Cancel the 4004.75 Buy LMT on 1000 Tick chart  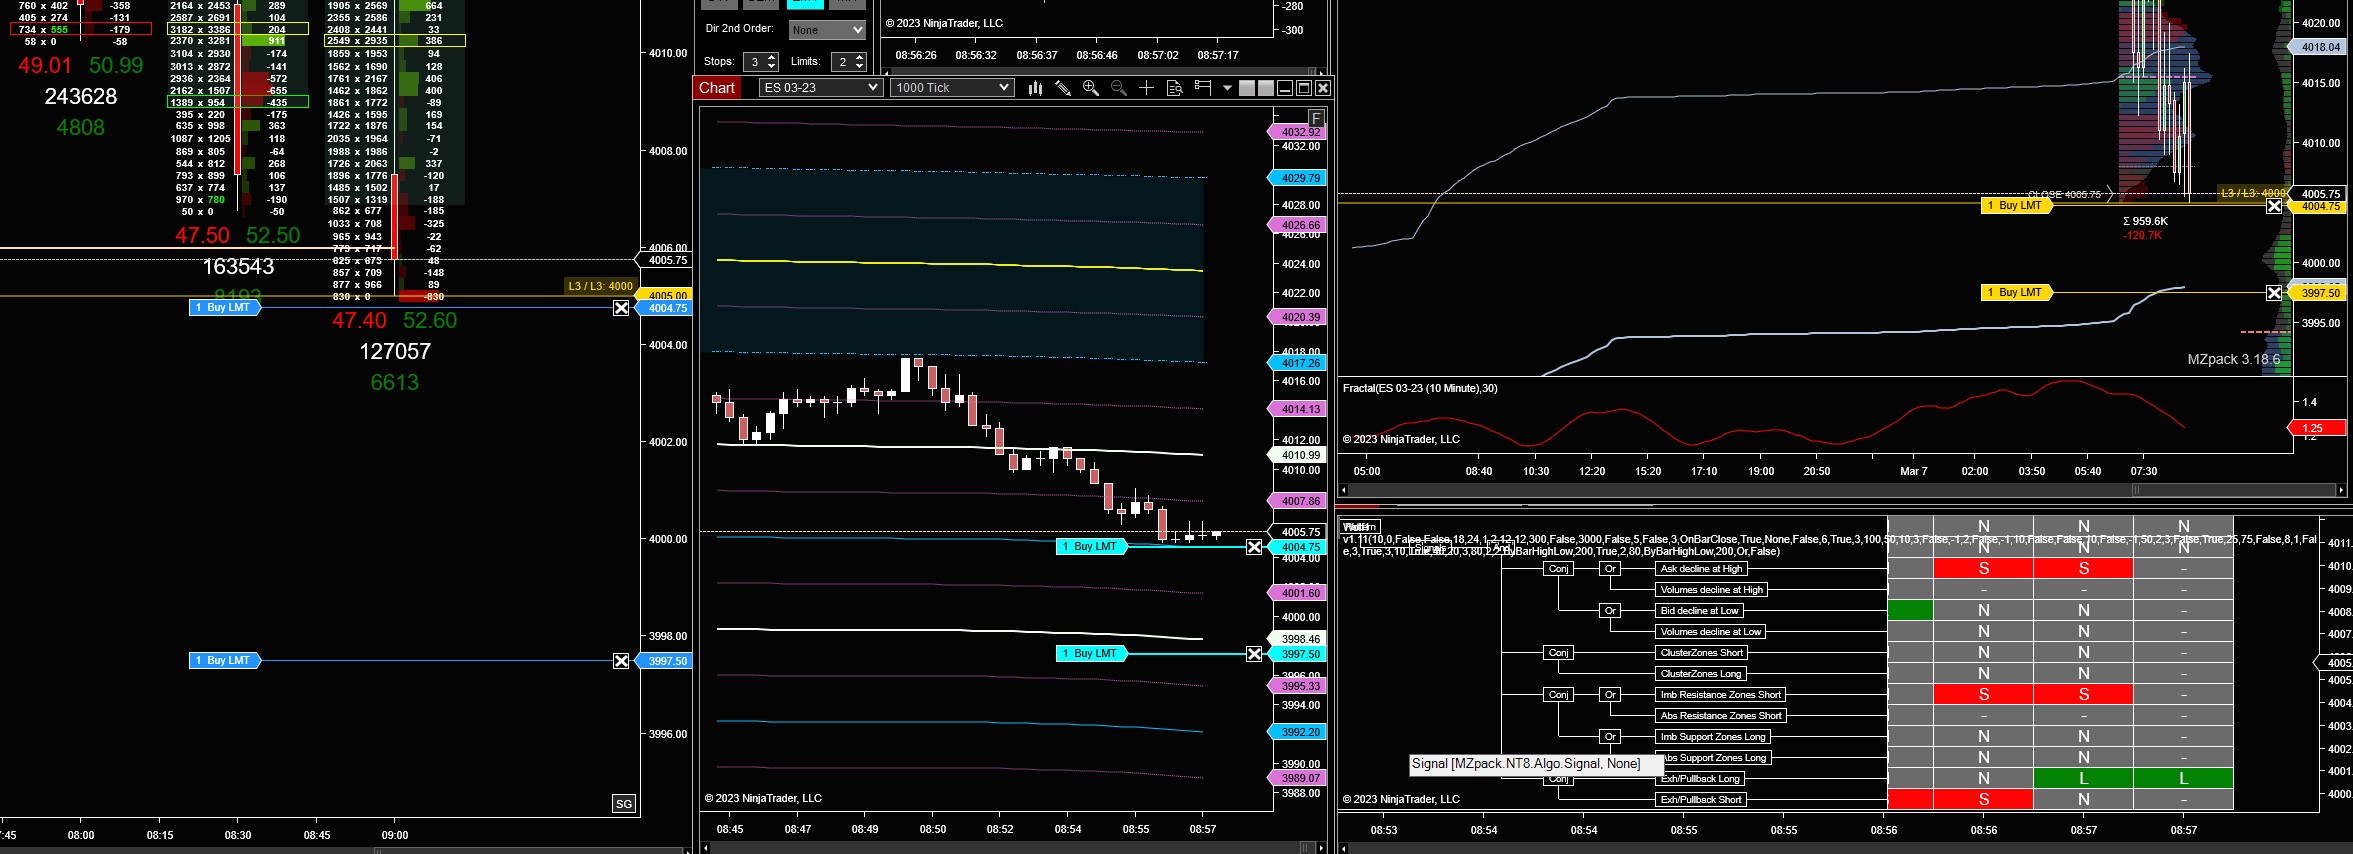pos(1254,547)
